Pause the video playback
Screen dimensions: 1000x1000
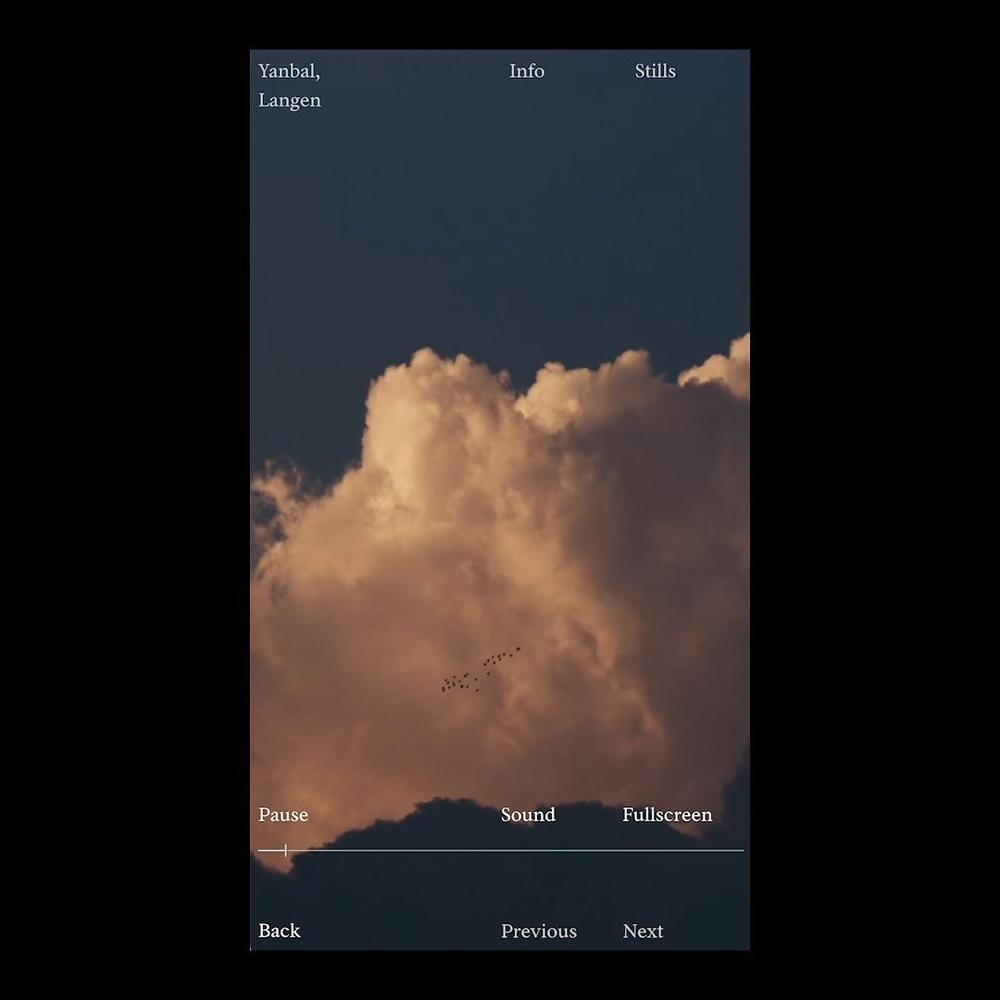tap(283, 814)
